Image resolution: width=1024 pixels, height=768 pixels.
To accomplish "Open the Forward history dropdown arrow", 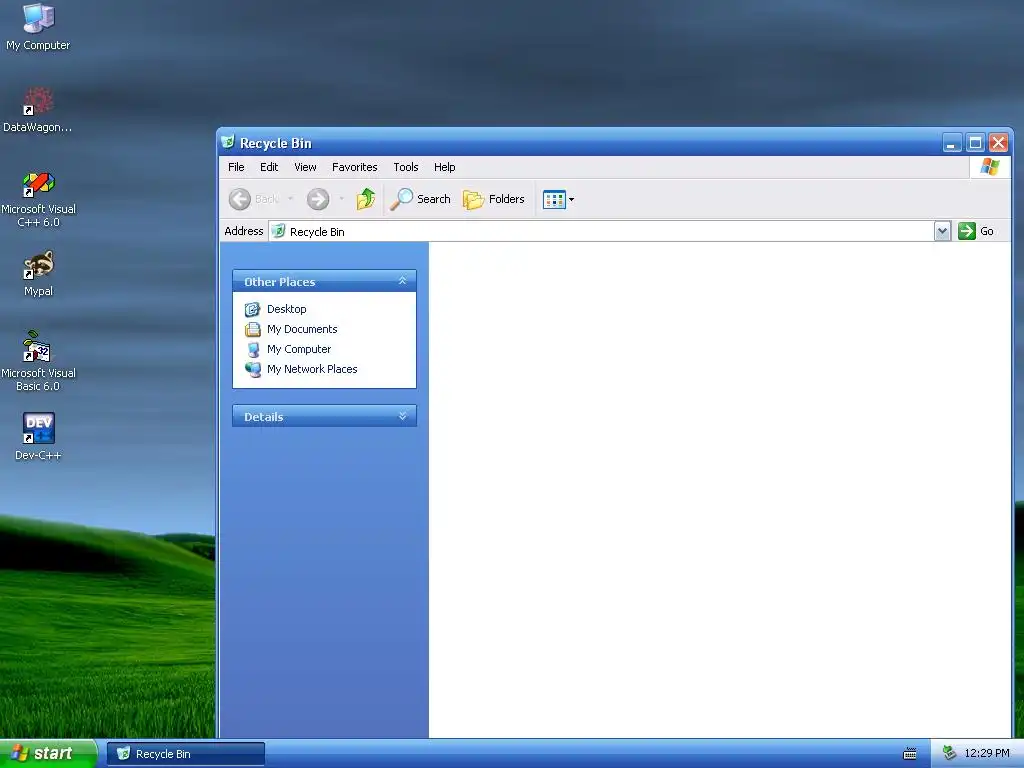I will tap(342, 199).
